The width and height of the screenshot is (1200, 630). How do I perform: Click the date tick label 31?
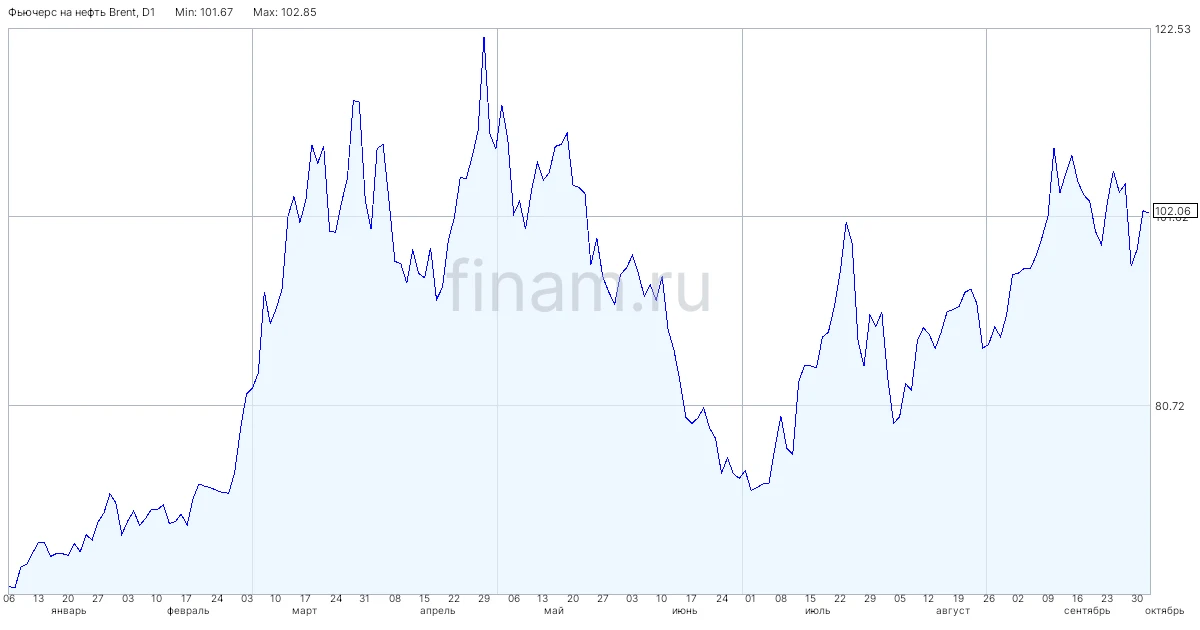tap(365, 598)
